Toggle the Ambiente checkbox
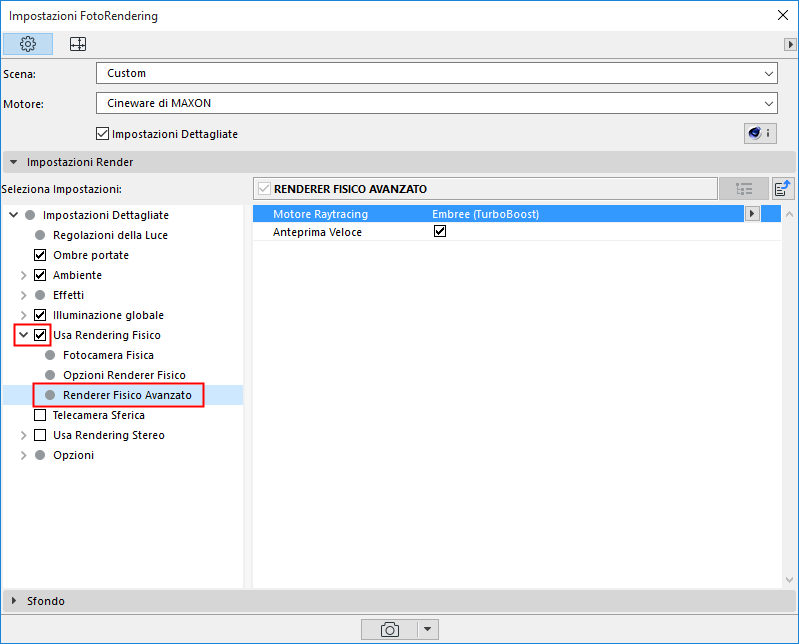Image resolution: width=799 pixels, height=644 pixels. [40, 275]
